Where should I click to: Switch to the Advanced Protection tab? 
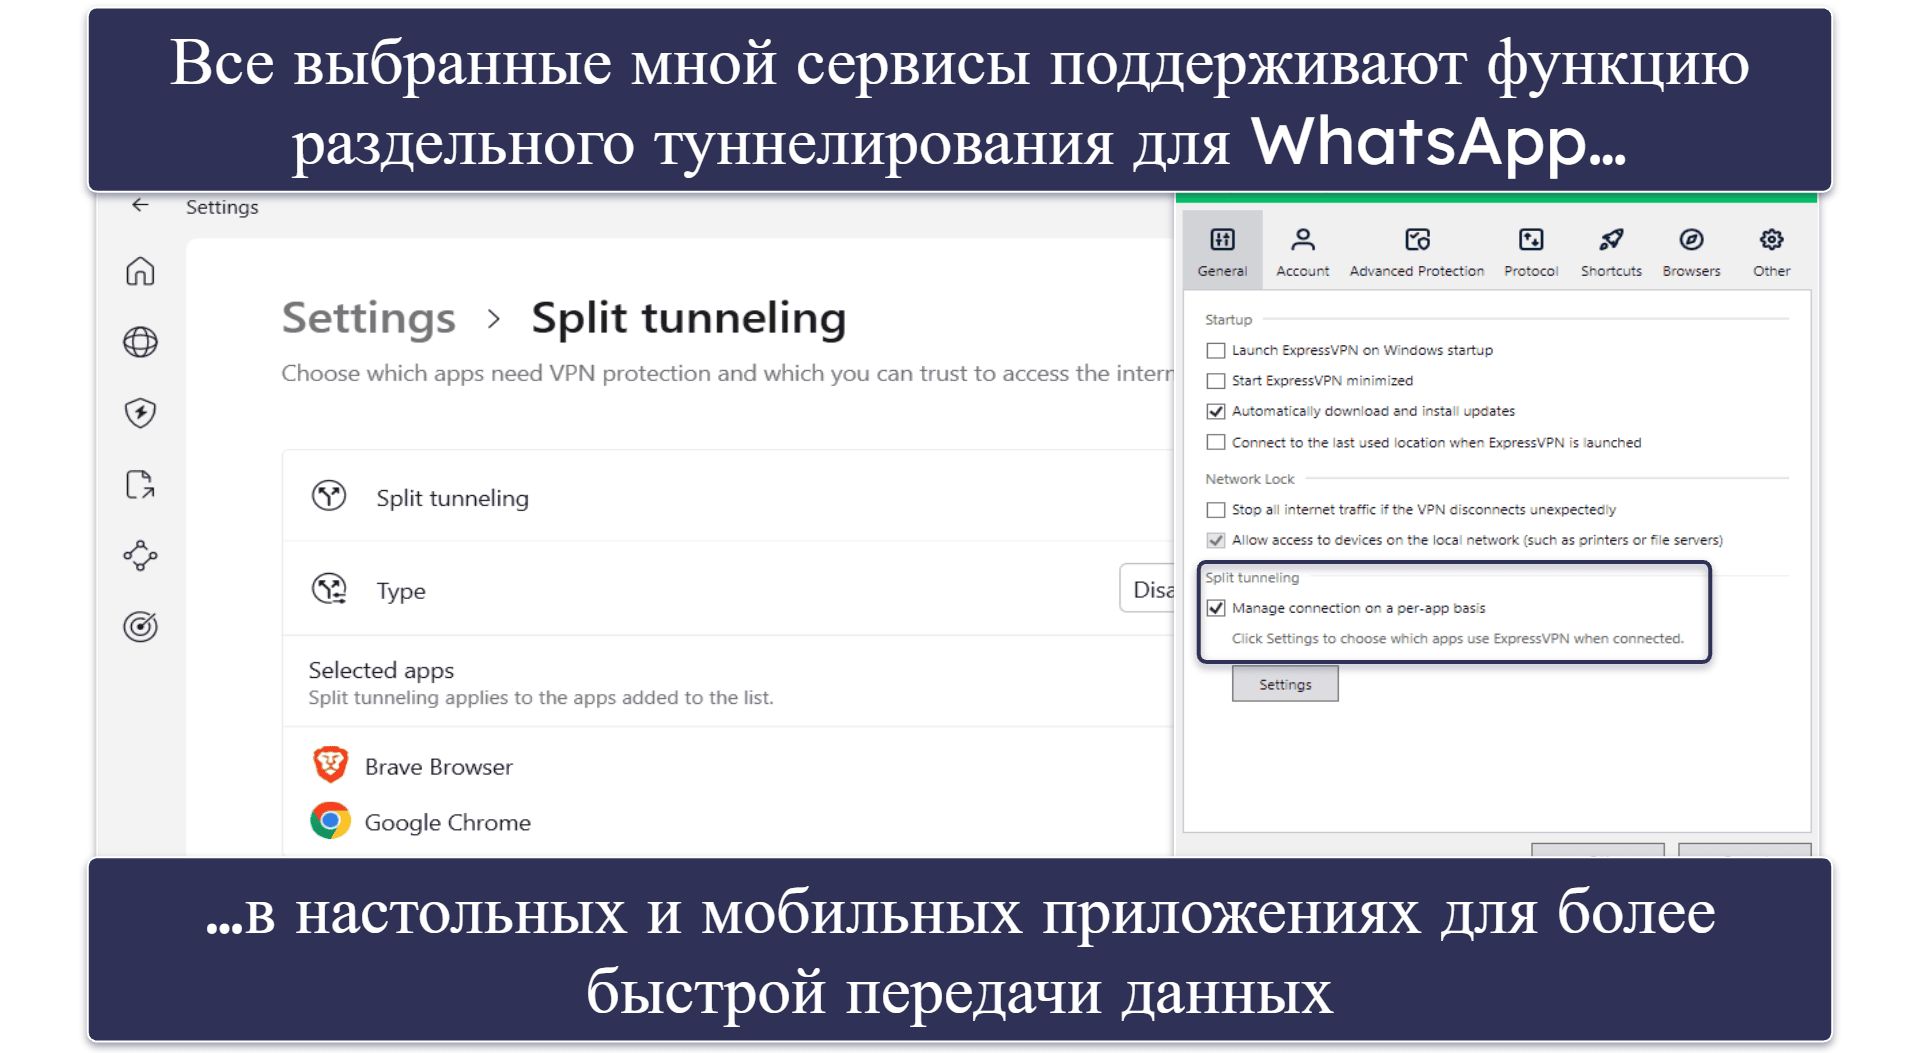click(x=1416, y=251)
